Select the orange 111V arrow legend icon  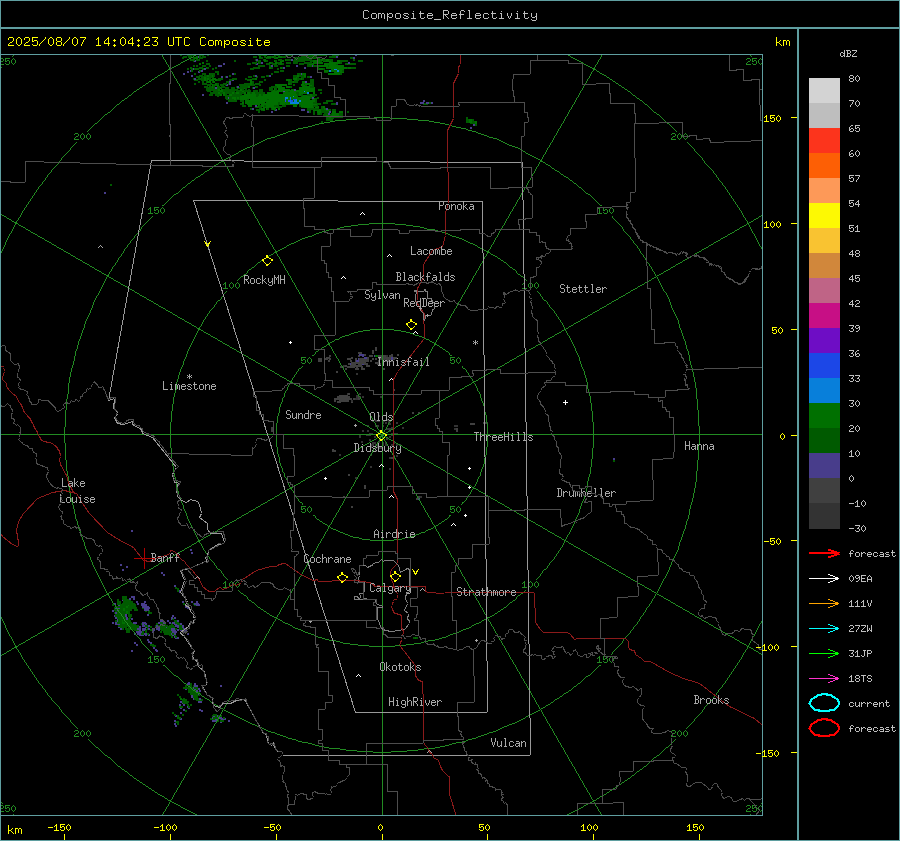[824, 603]
